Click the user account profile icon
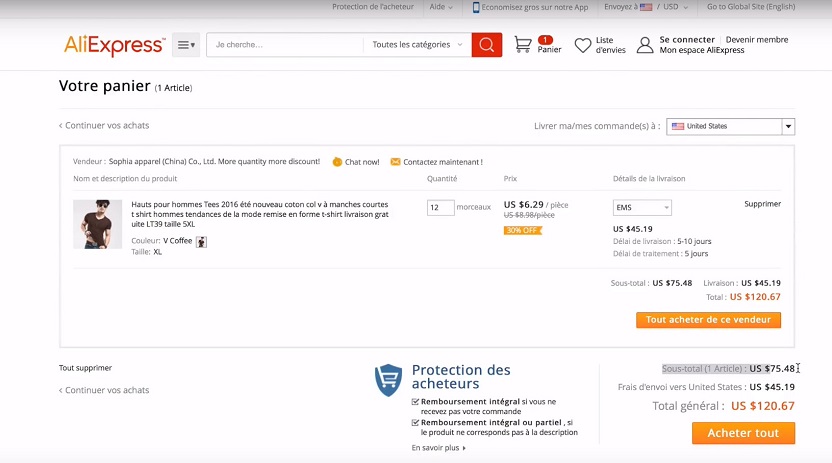Image resolution: width=832 pixels, height=463 pixels. (645, 45)
